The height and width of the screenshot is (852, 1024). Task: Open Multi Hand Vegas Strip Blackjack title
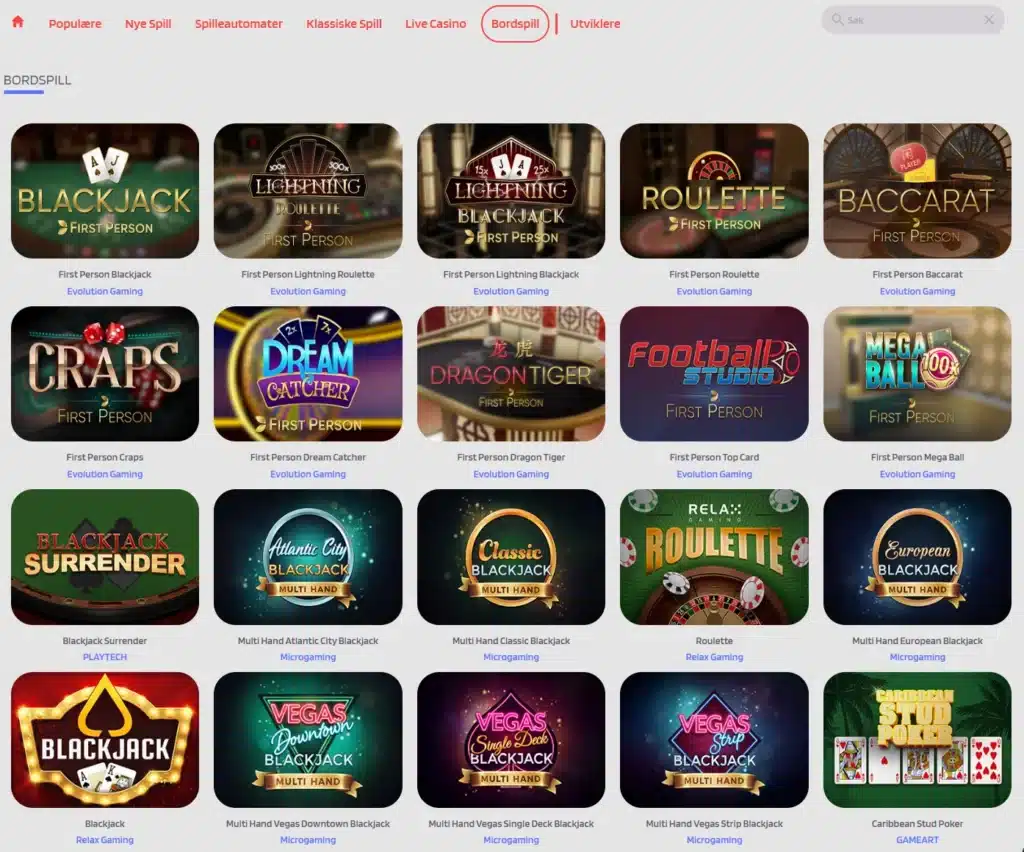[714, 824]
